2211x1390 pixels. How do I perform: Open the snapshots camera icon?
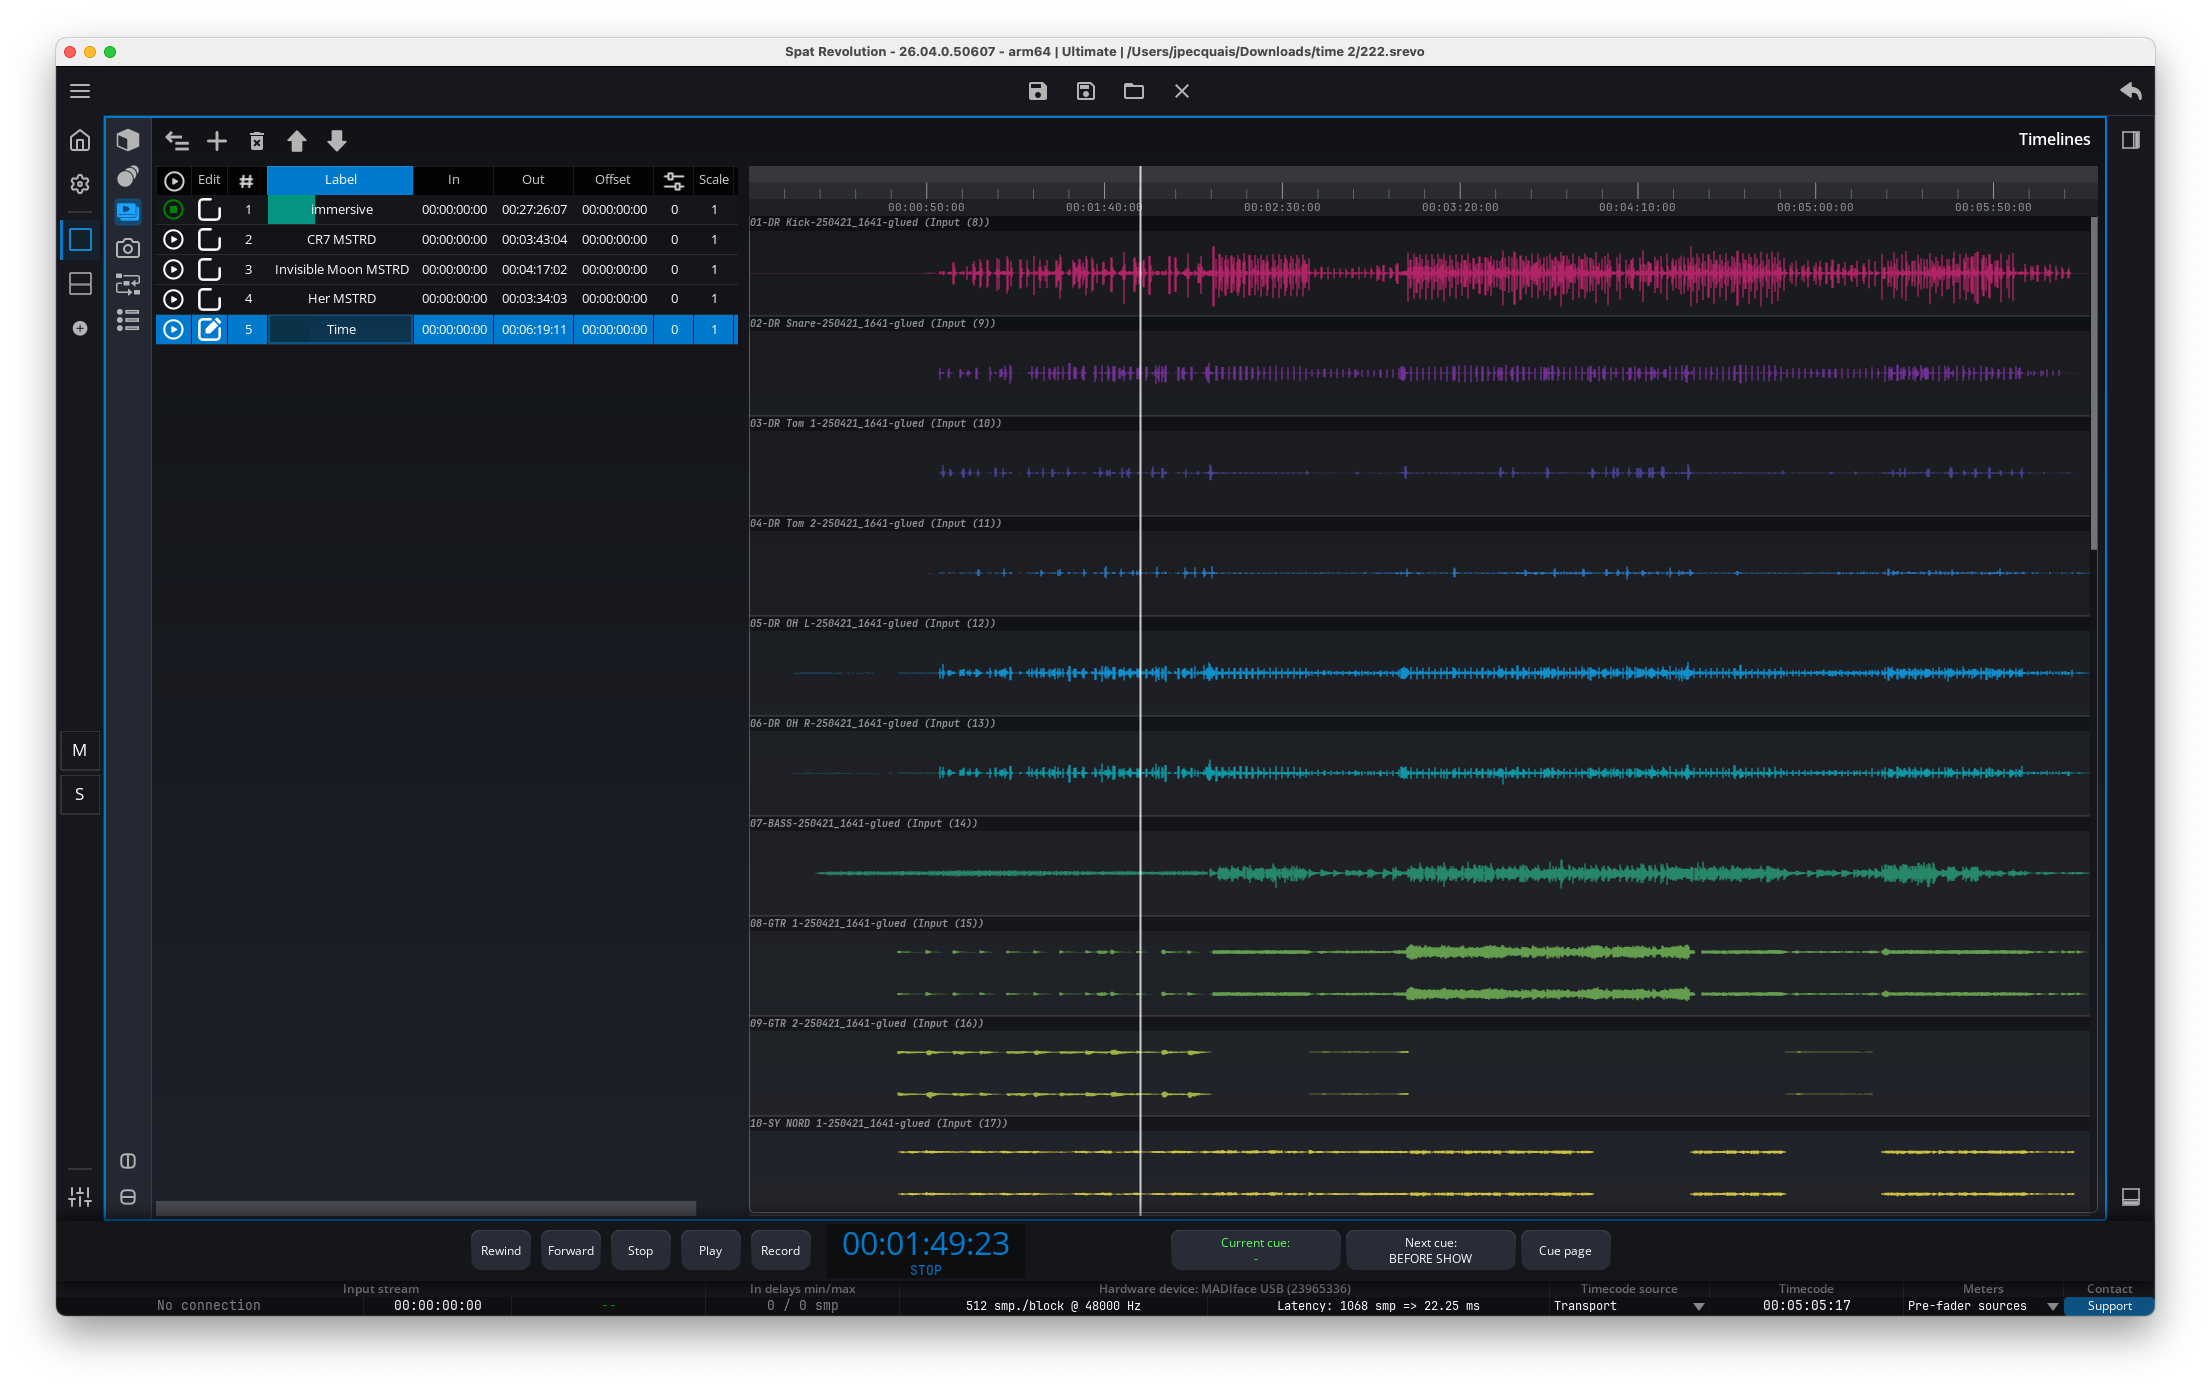pyautogui.click(x=128, y=248)
